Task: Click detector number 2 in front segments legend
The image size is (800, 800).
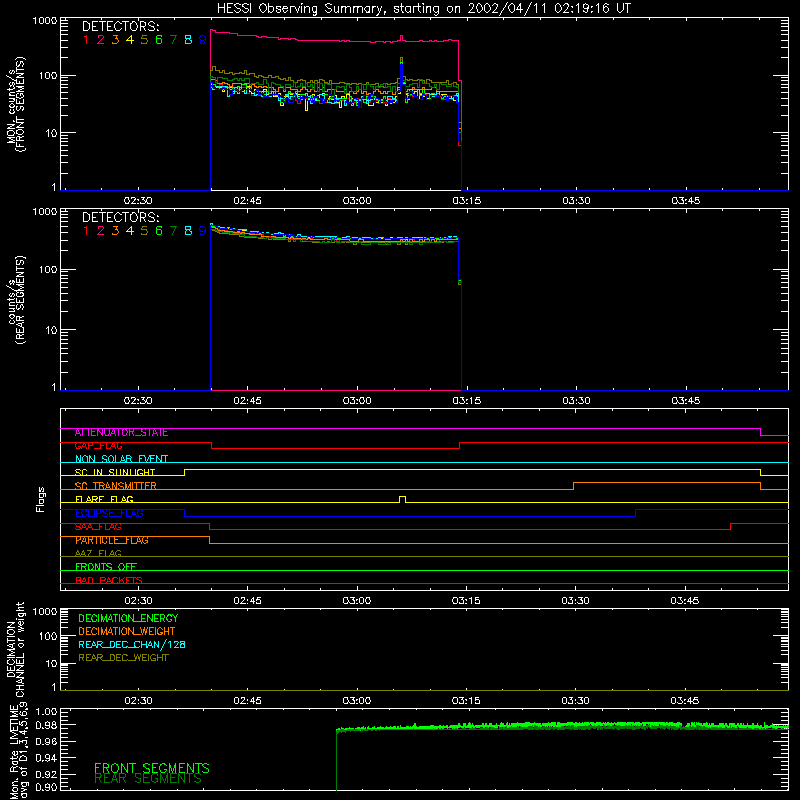Action: (x=101, y=40)
